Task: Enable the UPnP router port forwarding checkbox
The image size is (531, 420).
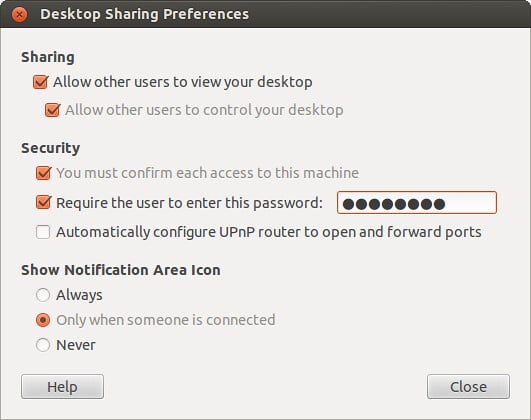Action: pyautogui.click(x=43, y=232)
